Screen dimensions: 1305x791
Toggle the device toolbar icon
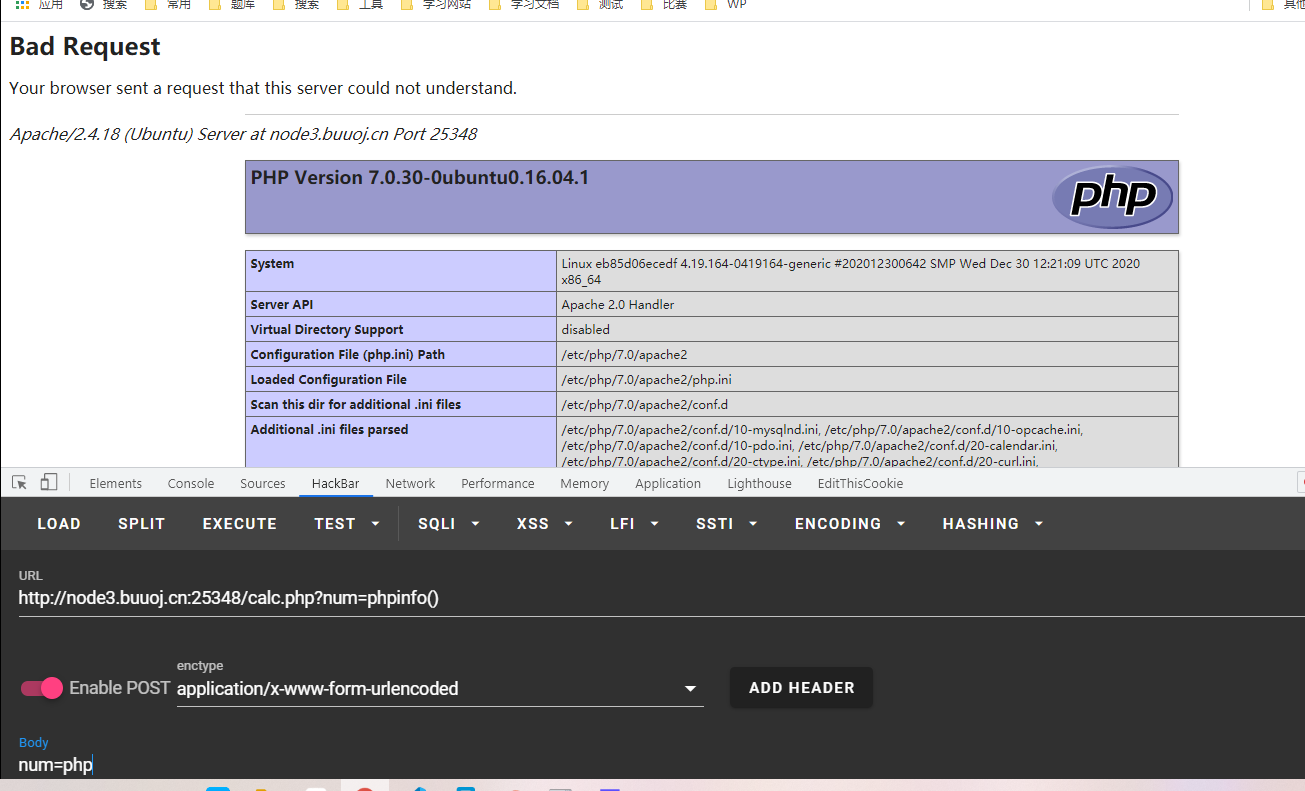[49, 483]
